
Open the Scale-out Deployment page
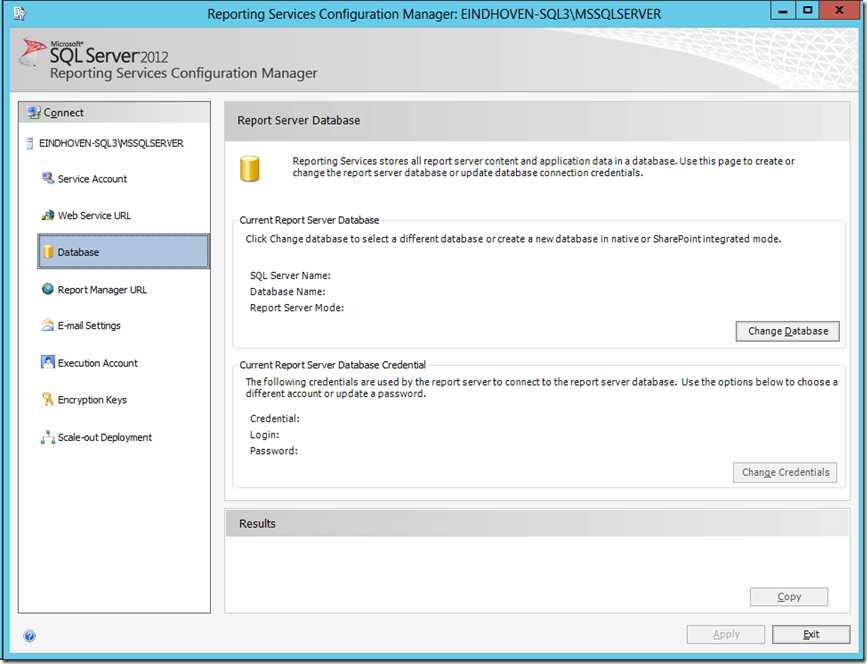[x=105, y=437]
